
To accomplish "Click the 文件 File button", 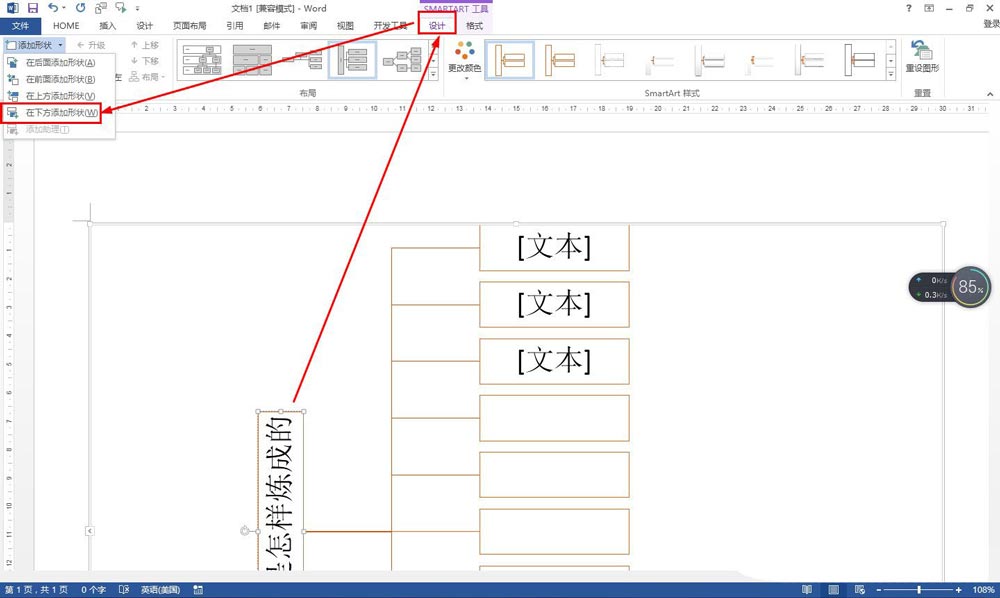I will (x=20, y=25).
